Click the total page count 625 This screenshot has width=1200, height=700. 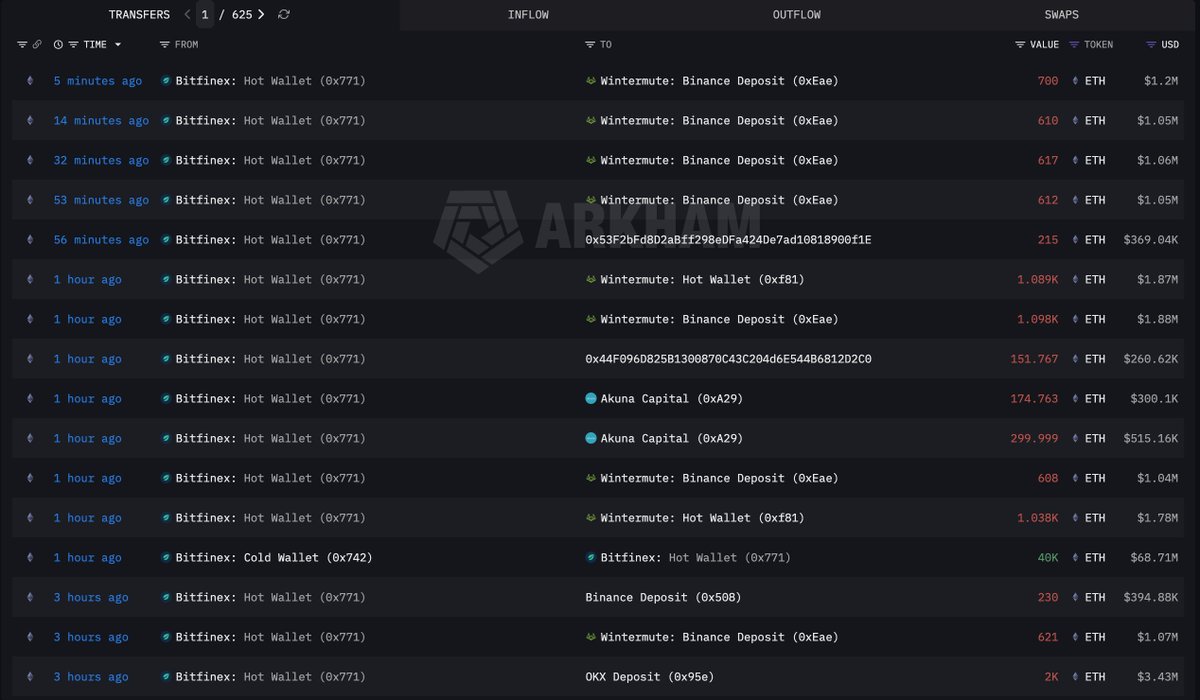tap(242, 15)
